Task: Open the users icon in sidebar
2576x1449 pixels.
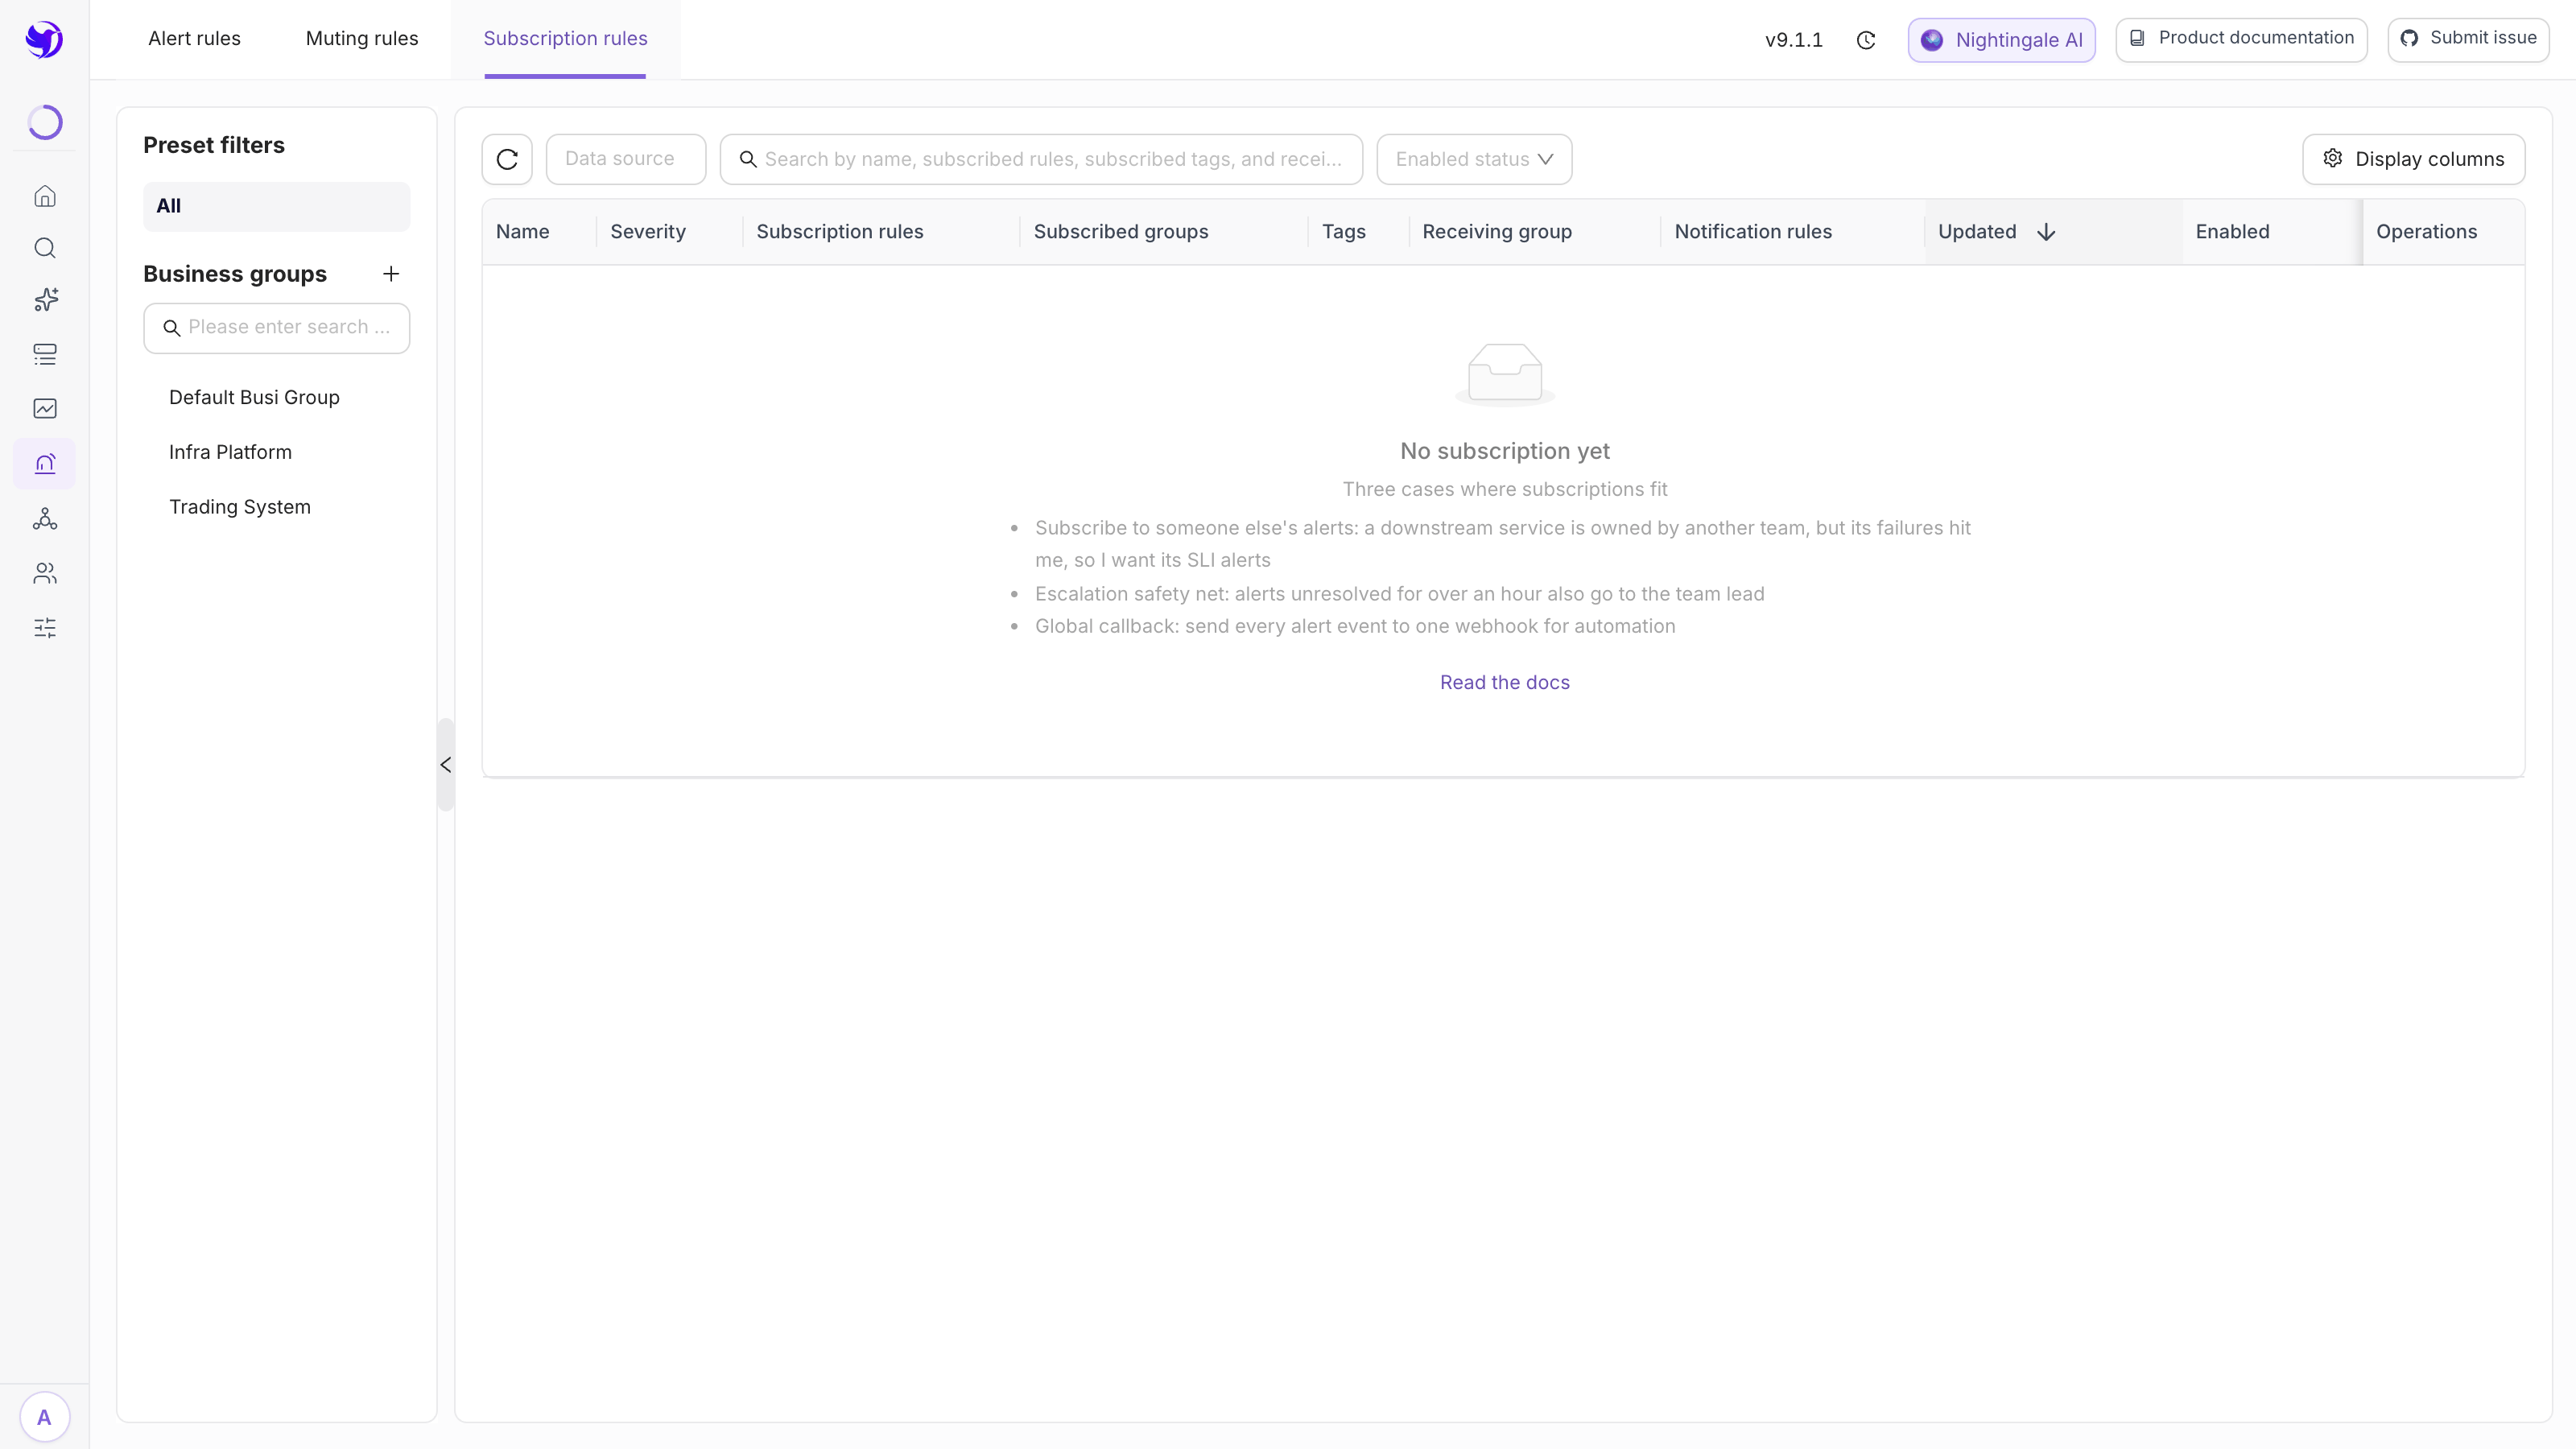Action: click(45, 573)
